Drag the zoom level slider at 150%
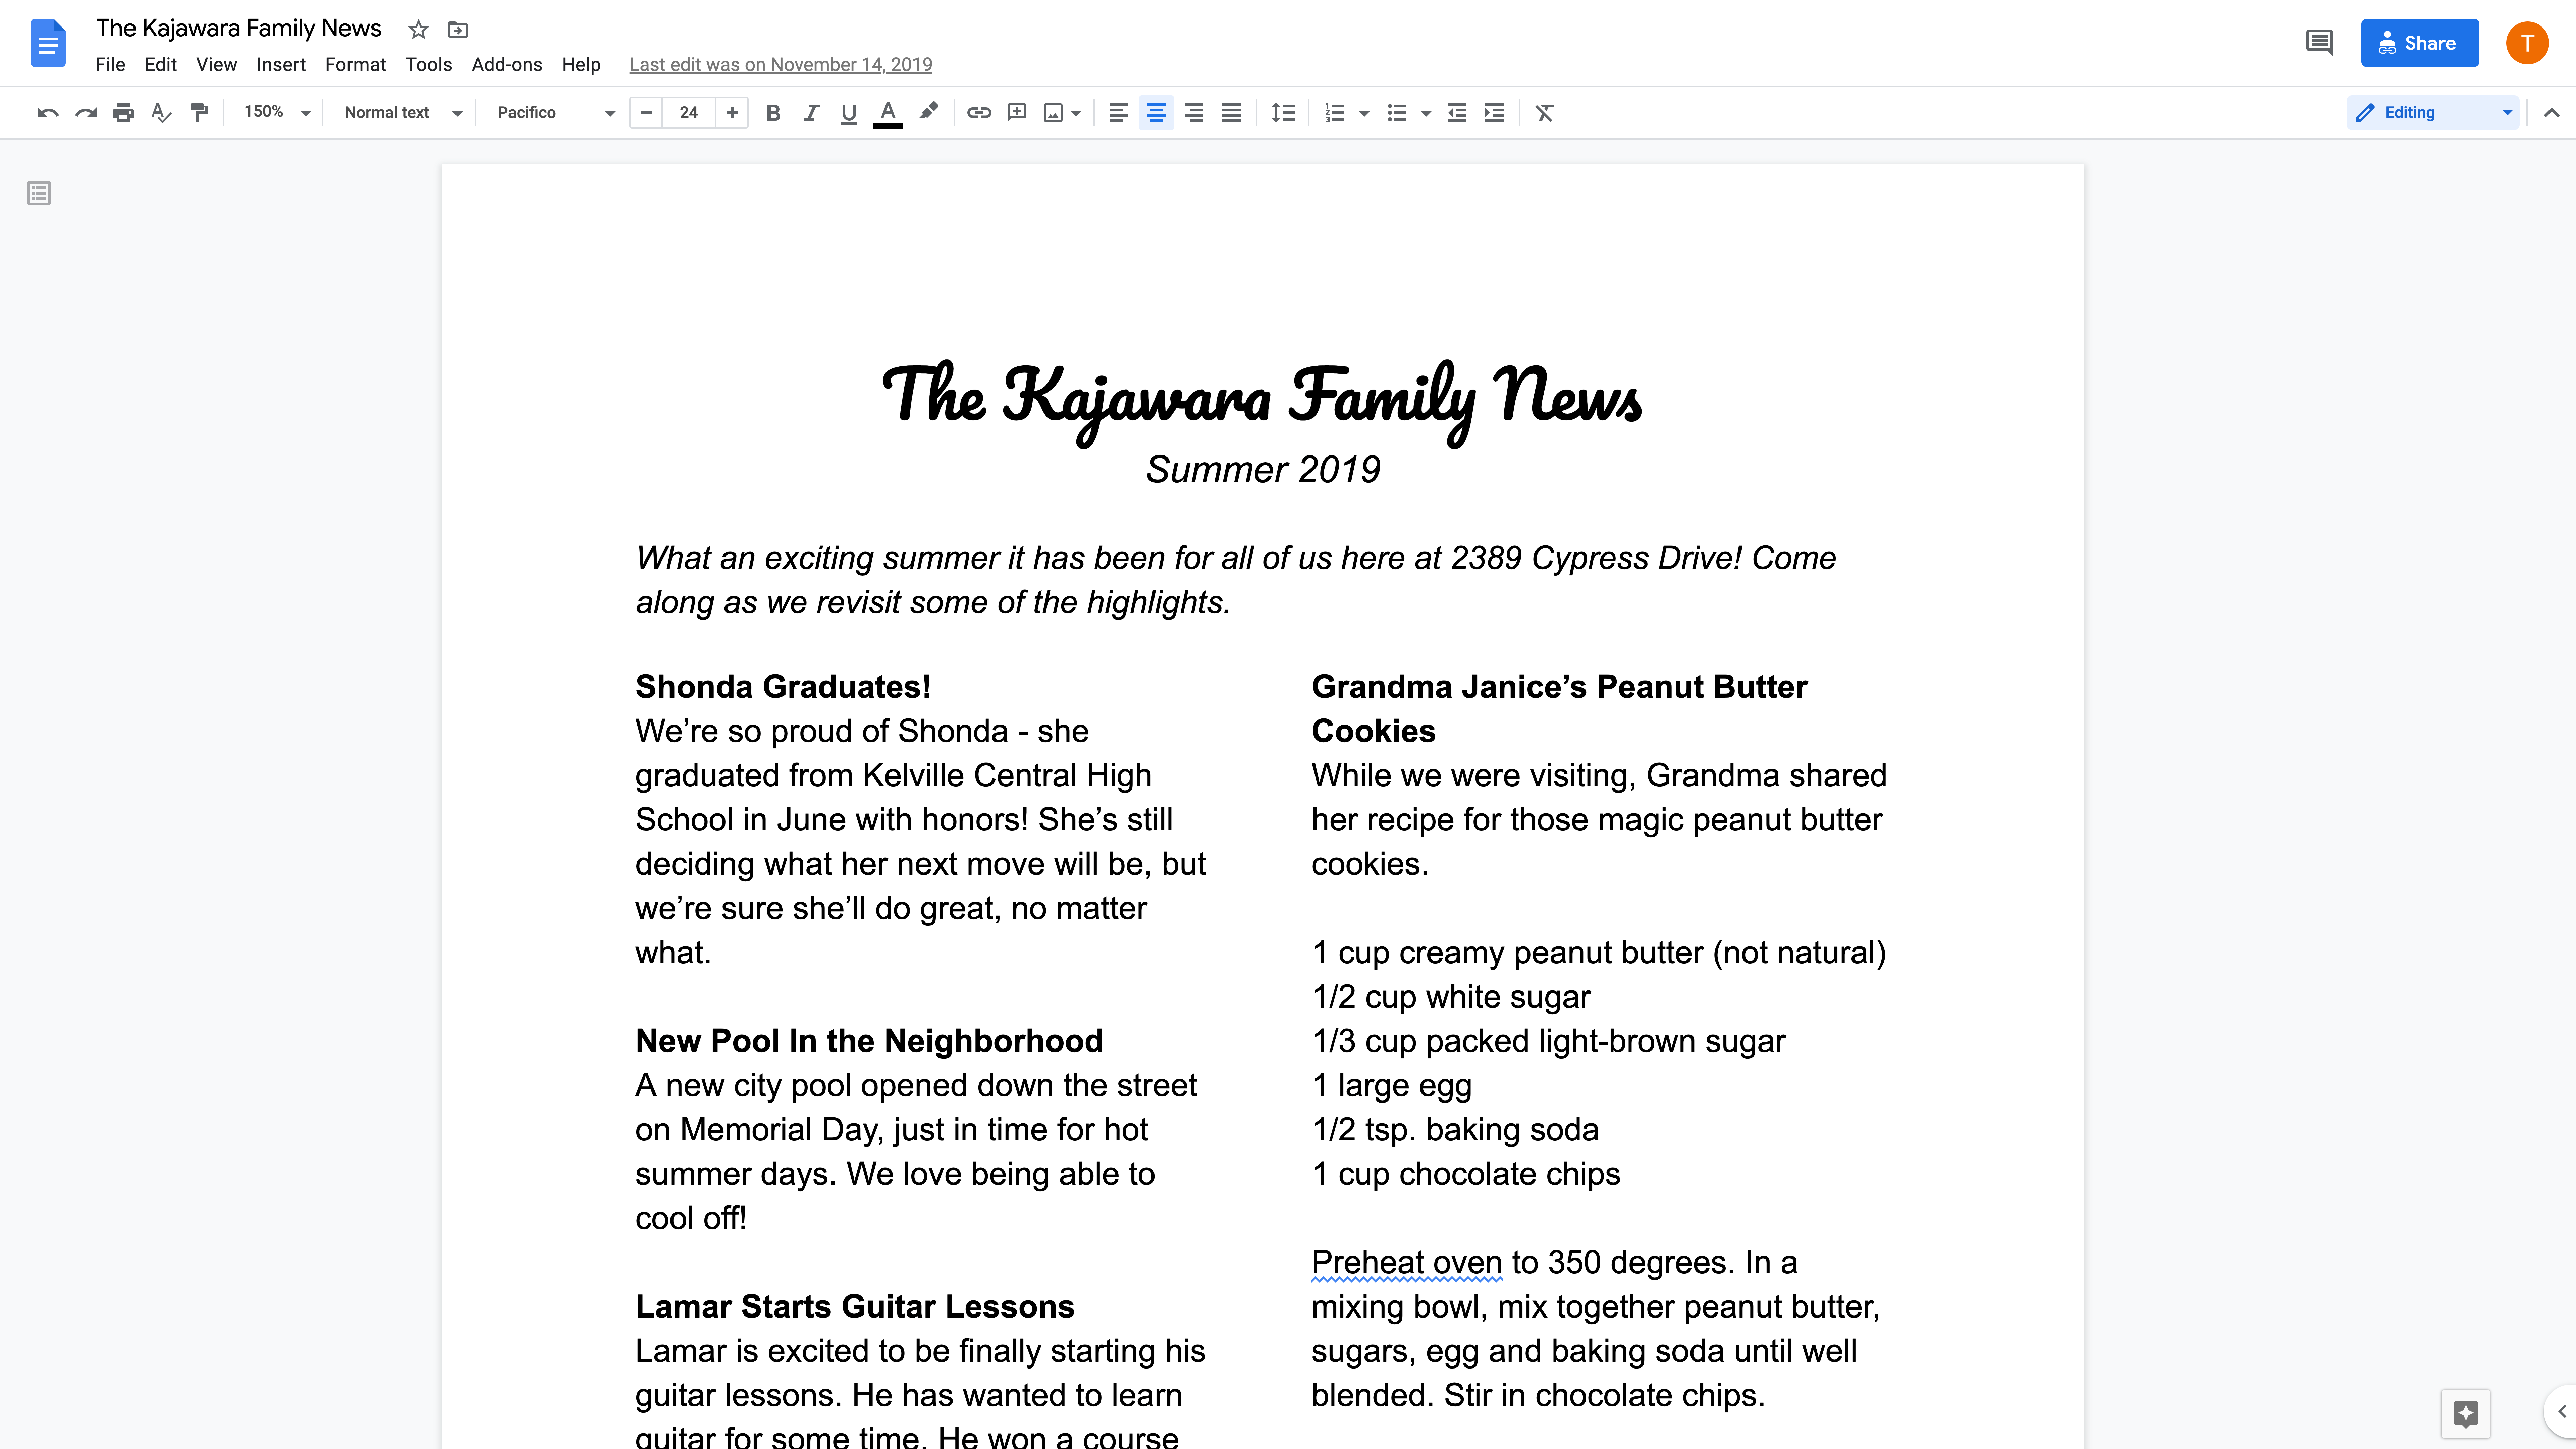 coord(274,111)
